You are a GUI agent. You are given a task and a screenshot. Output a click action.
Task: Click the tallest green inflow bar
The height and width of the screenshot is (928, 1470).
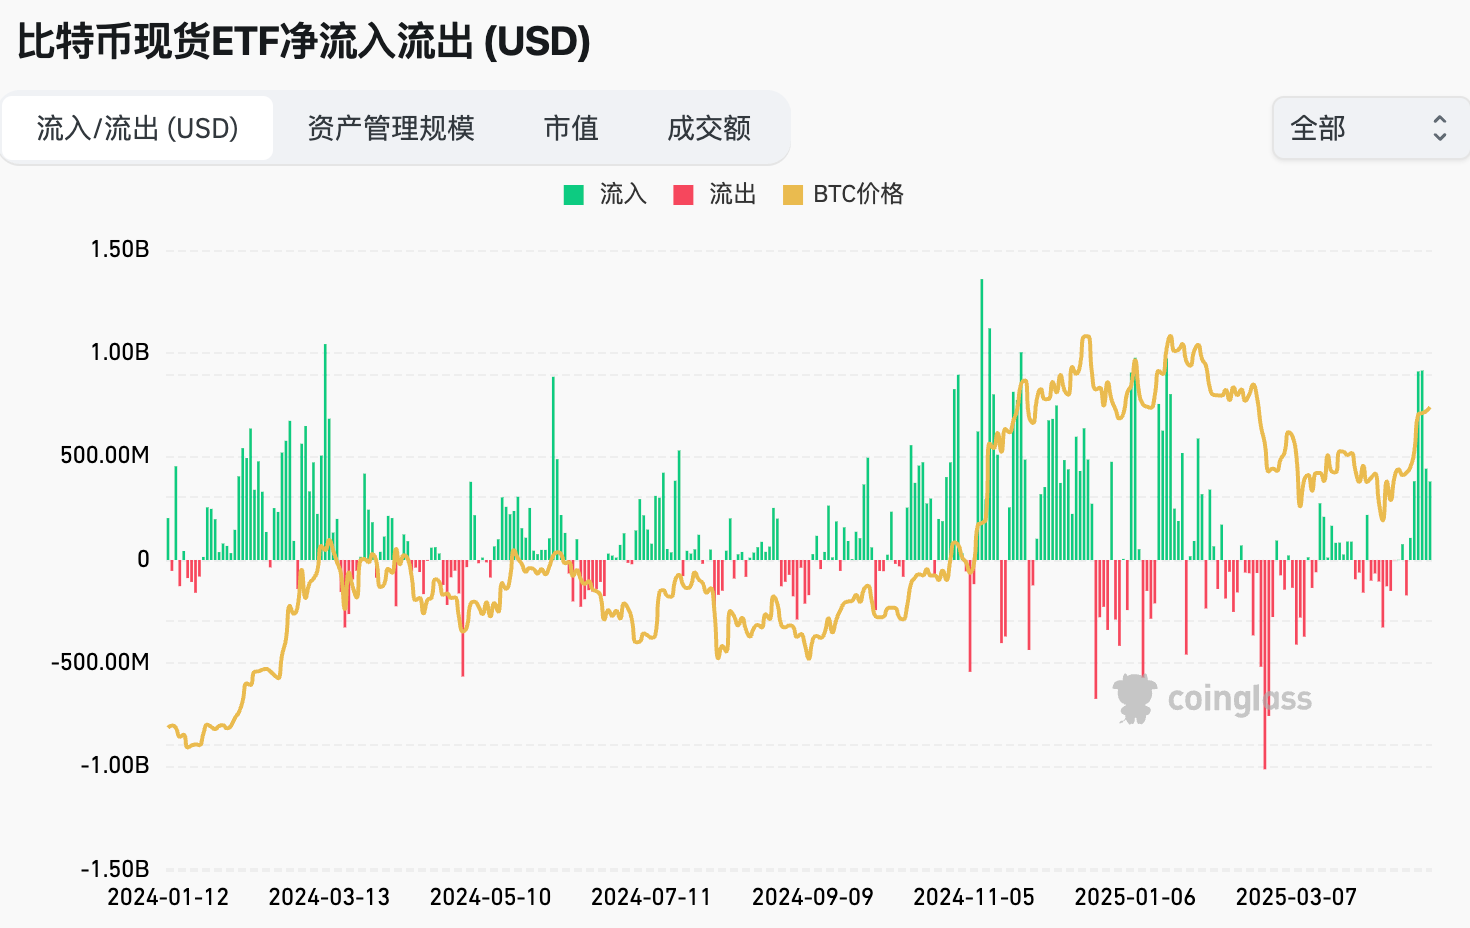[x=981, y=420]
